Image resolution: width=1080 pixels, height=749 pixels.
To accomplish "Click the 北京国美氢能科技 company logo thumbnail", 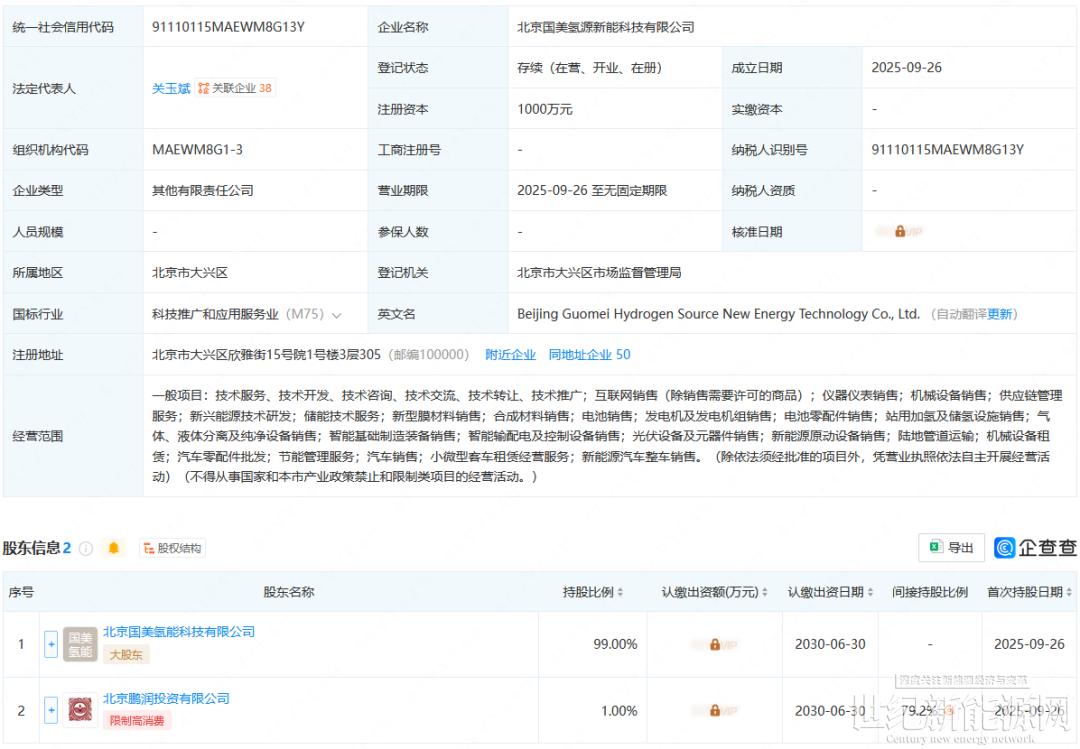I will (80, 644).
